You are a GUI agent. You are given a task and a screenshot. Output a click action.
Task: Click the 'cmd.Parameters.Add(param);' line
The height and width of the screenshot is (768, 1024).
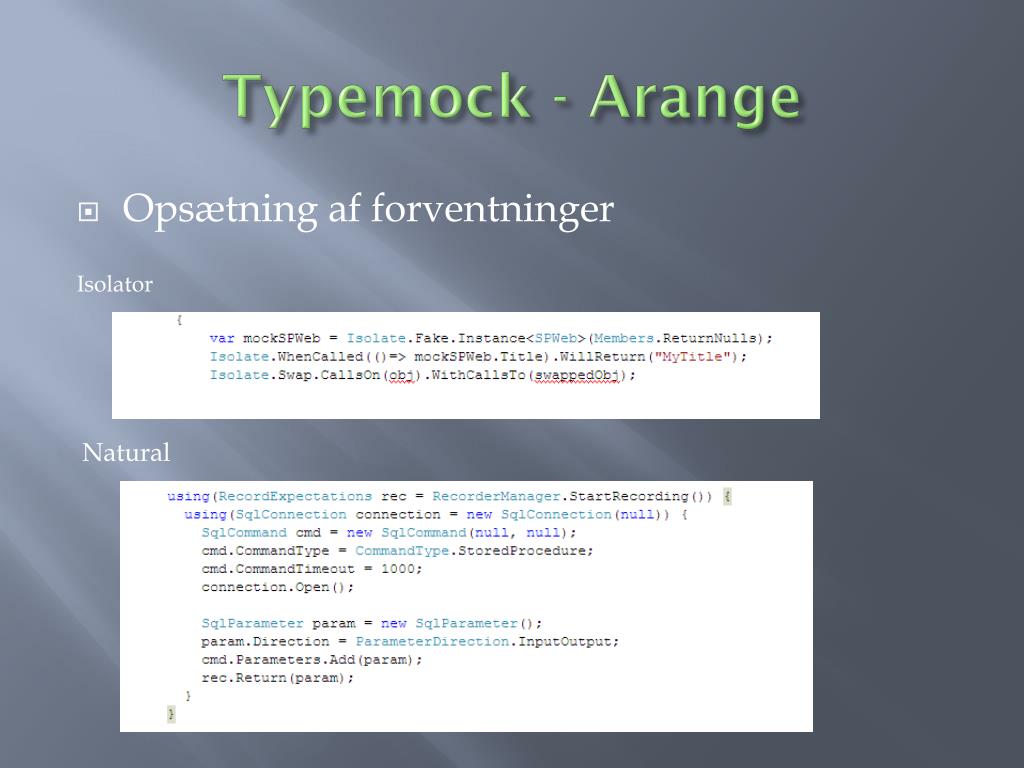tap(312, 660)
